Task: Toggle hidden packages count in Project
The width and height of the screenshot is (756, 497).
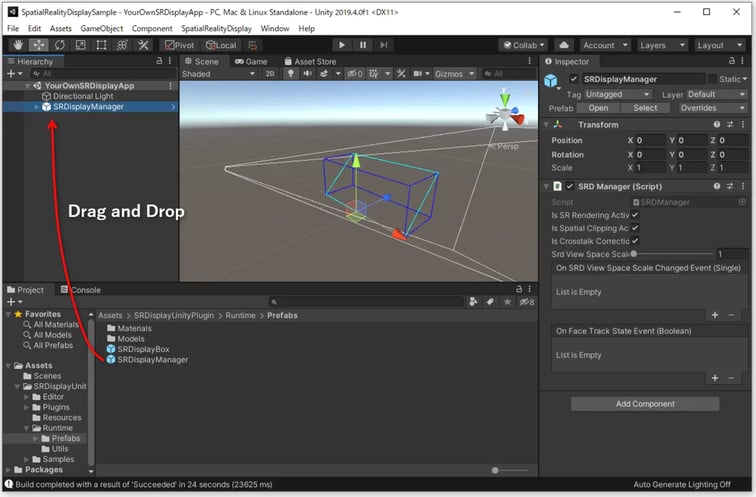Action: [526, 302]
